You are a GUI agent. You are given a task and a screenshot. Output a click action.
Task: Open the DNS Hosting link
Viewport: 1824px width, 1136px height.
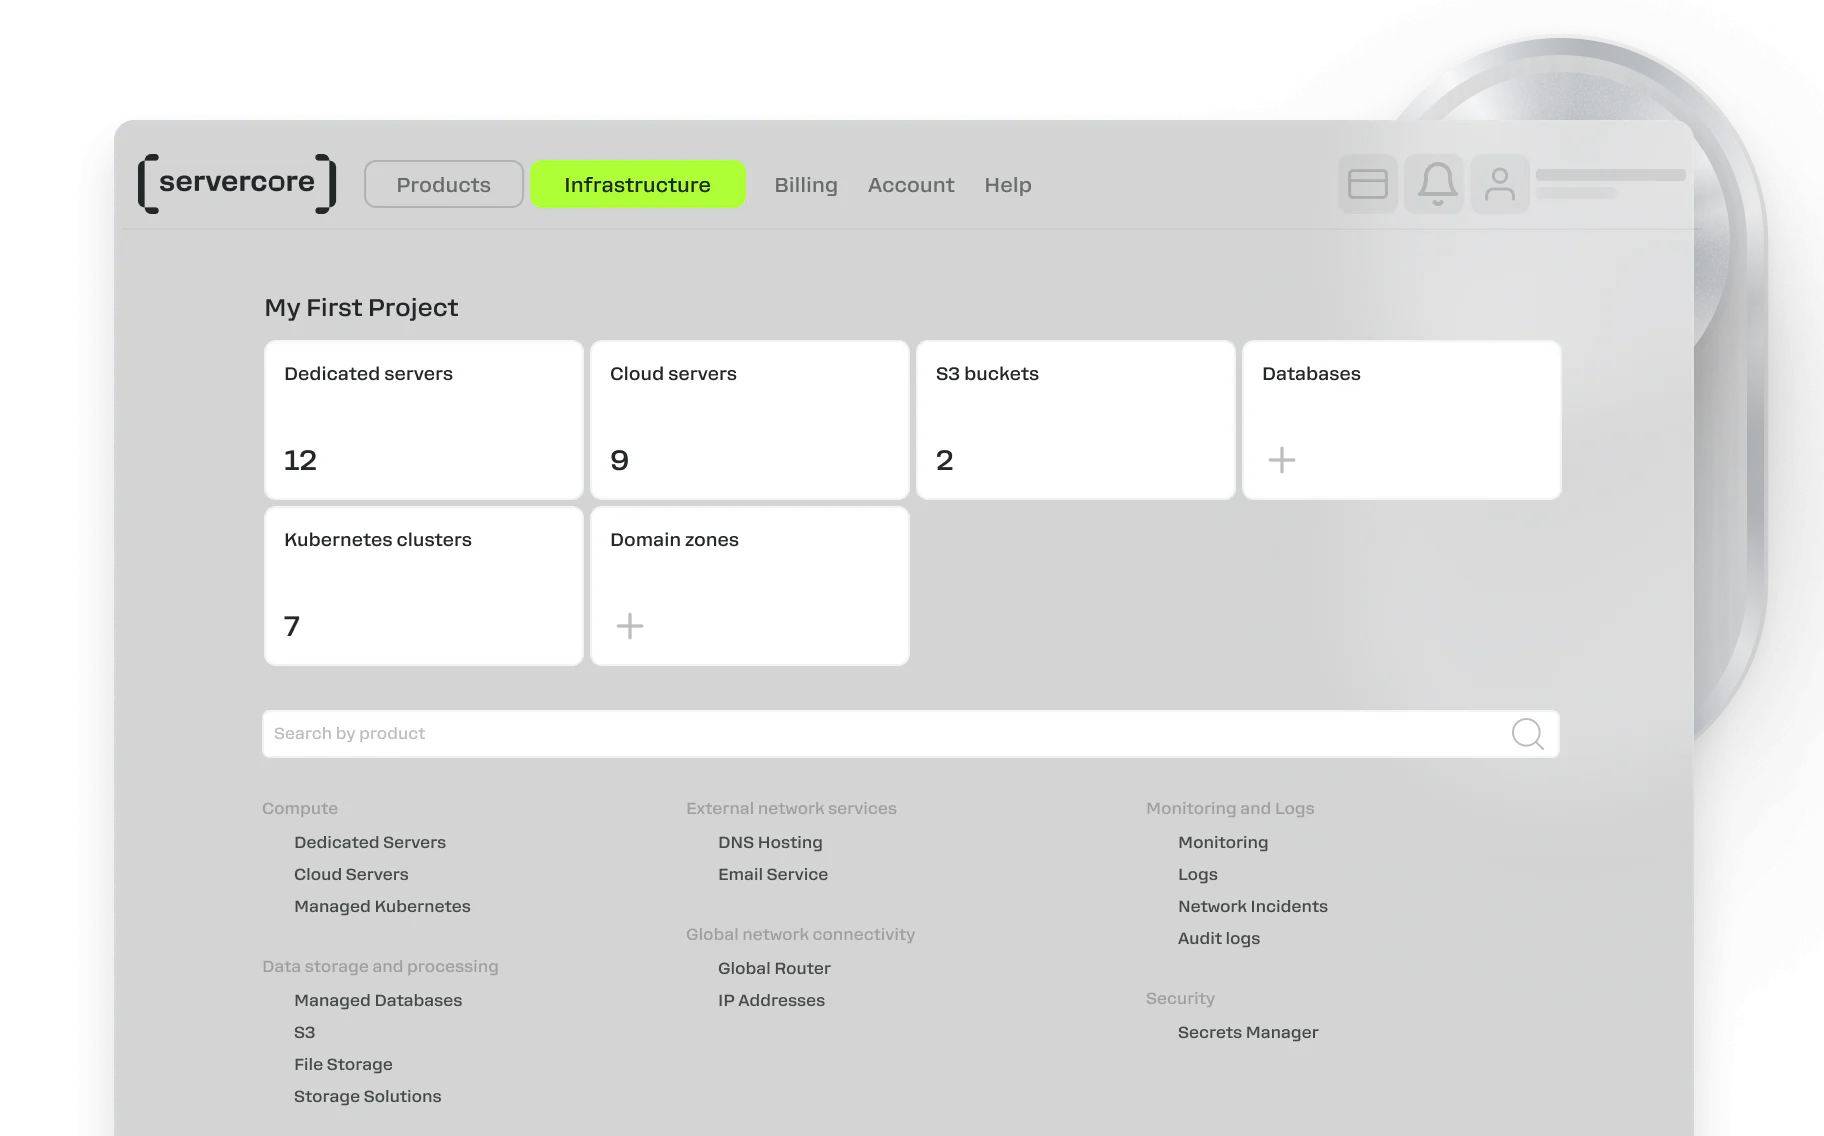pyautogui.click(x=770, y=842)
